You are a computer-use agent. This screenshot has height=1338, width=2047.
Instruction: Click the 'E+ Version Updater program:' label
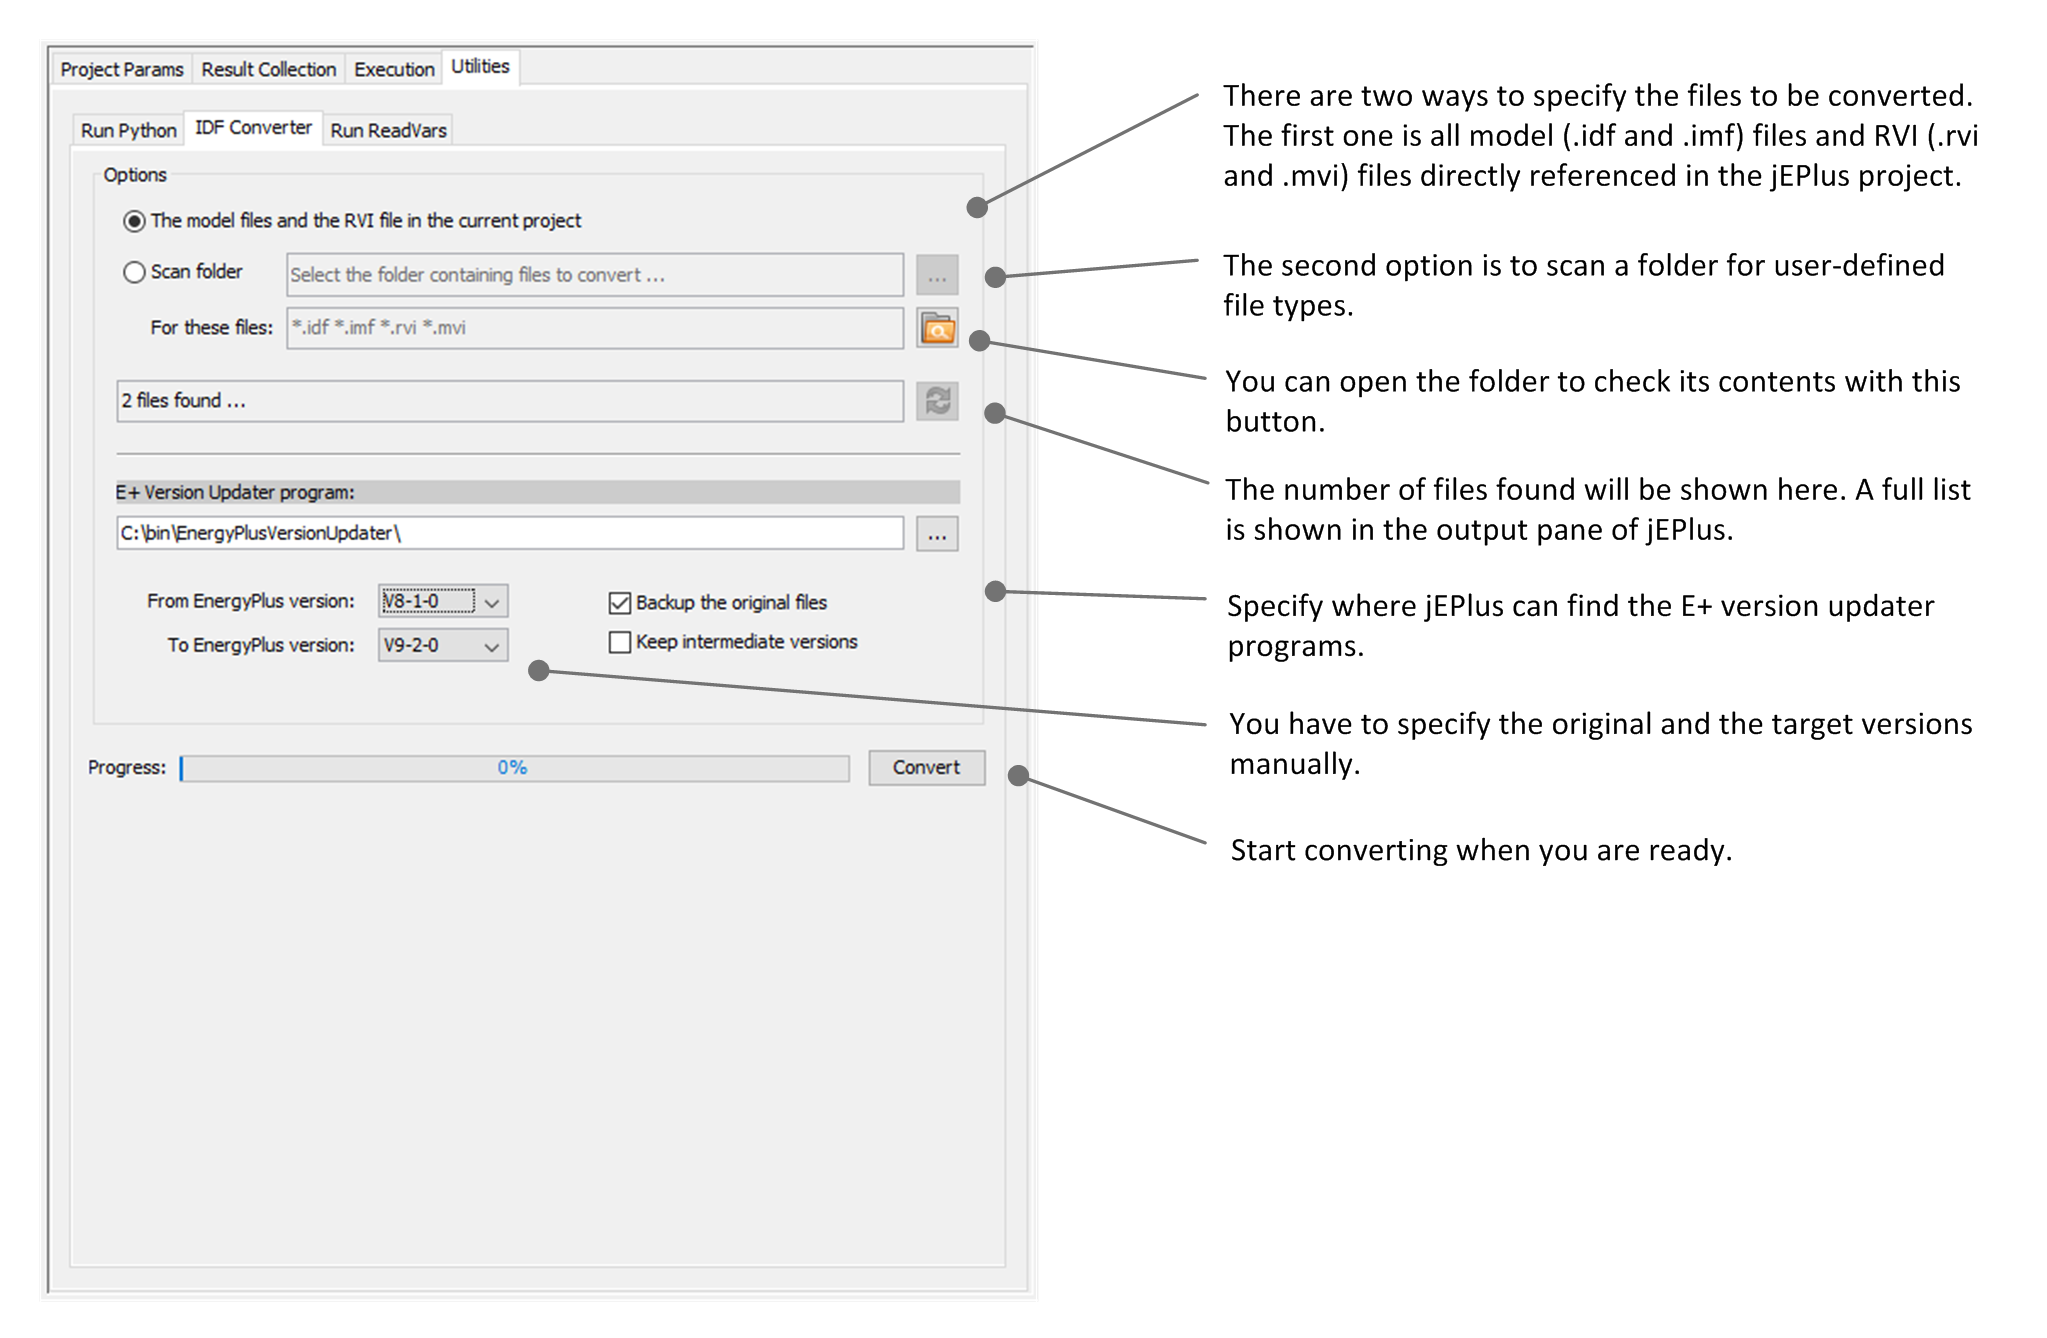[235, 492]
